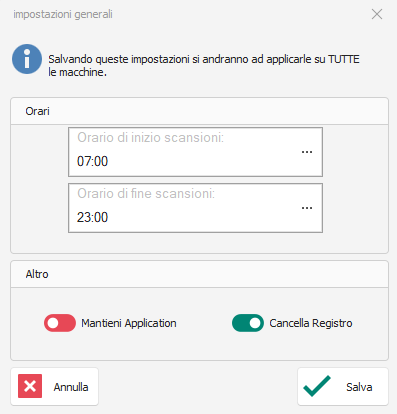Enable the Mantieni Application toggle
The width and height of the screenshot is (397, 414).
[x=60, y=323]
